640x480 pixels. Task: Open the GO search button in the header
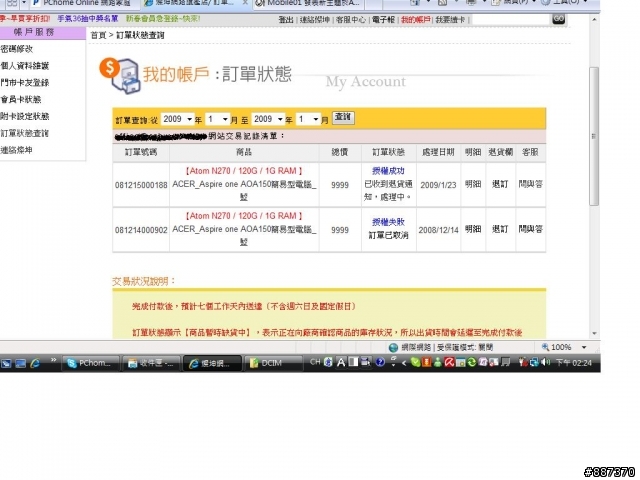(558, 19)
